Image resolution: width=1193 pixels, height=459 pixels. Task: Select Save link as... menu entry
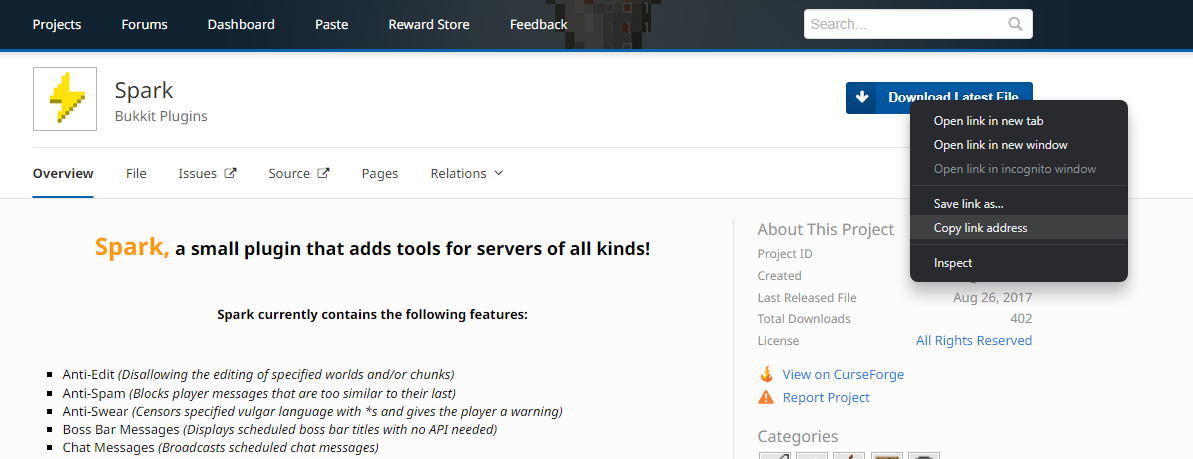(968, 203)
